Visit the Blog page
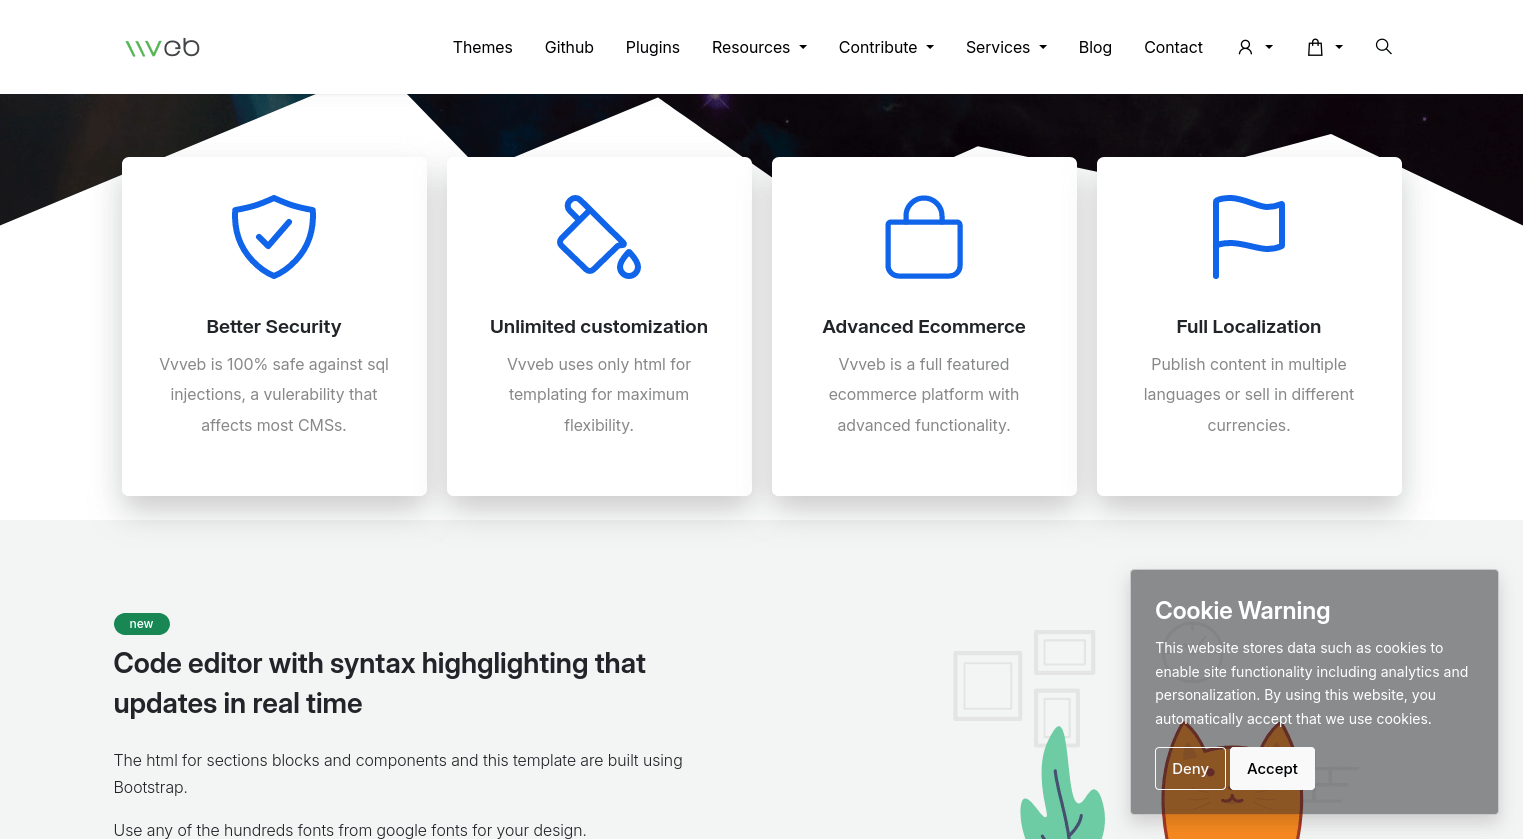 tap(1095, 47)
